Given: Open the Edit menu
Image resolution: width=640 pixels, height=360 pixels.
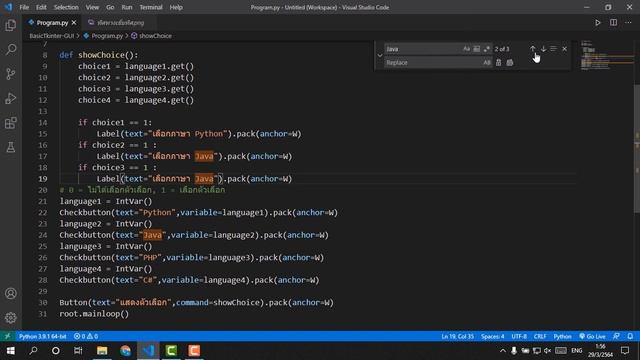Looking at the screenshot, I should tap(41, 7).
